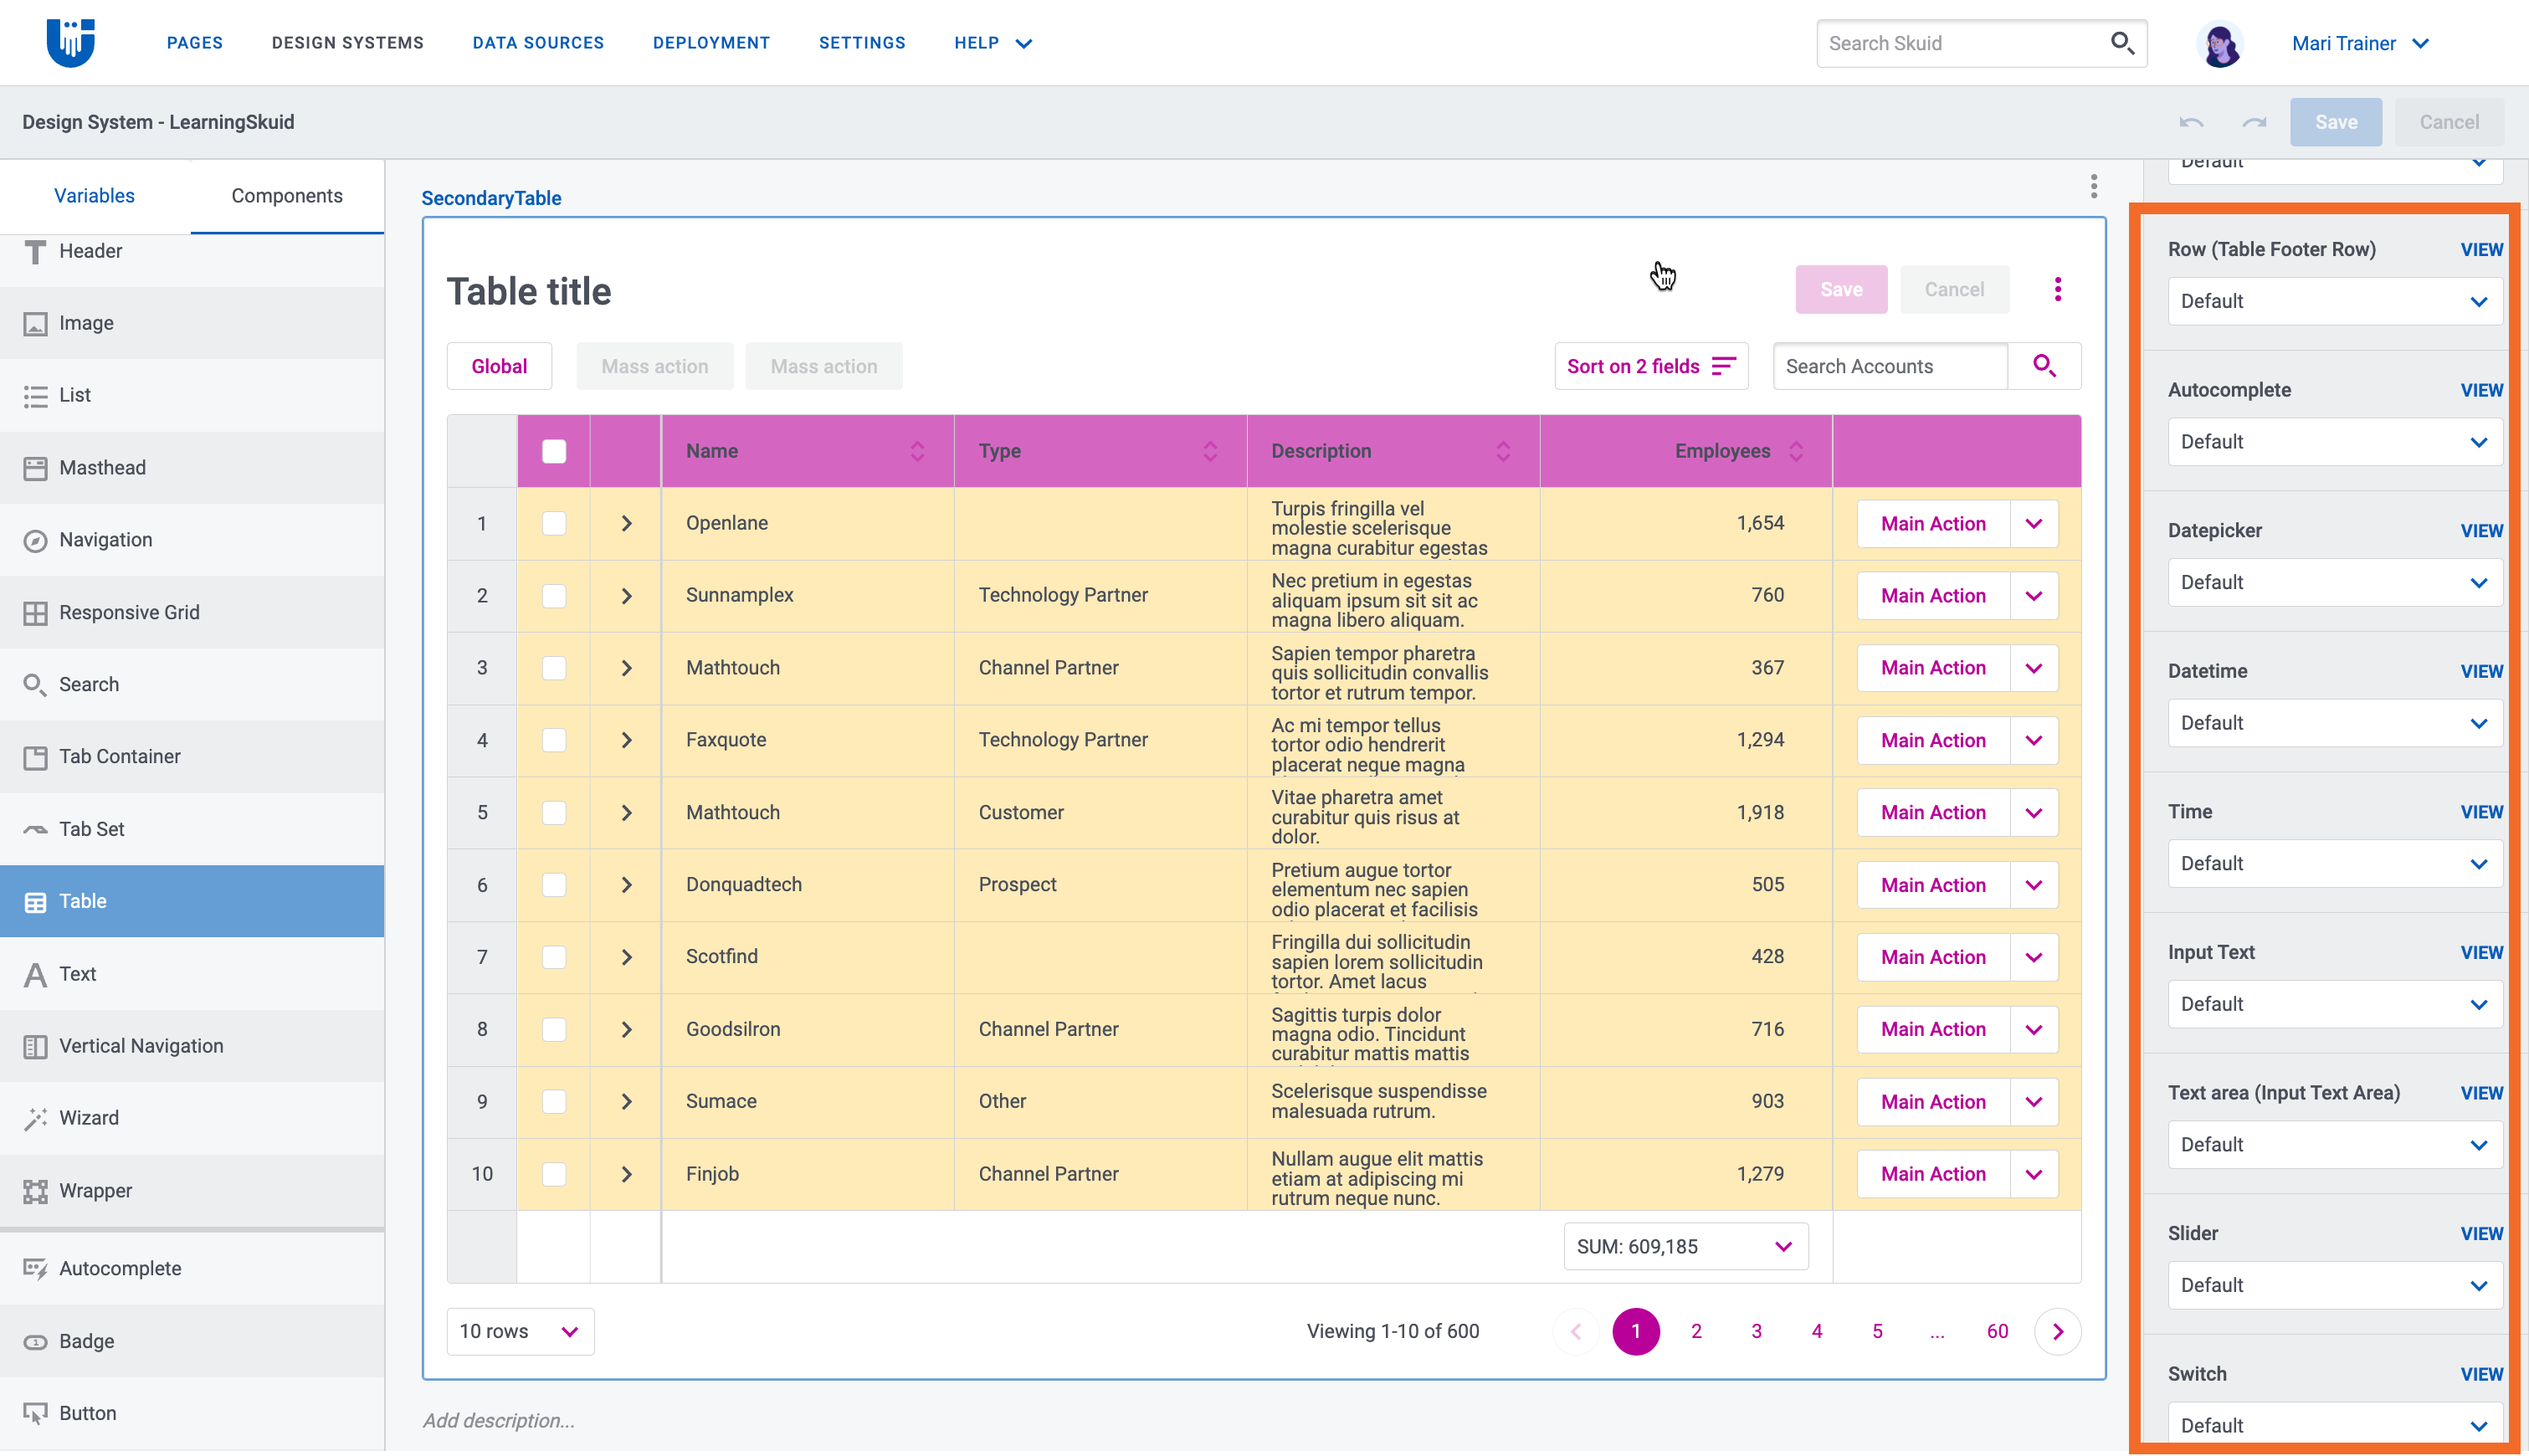This screenshot has width=2529, height=1456.
Task: Check the Openlane row checkbox
Action: point(554,523)
